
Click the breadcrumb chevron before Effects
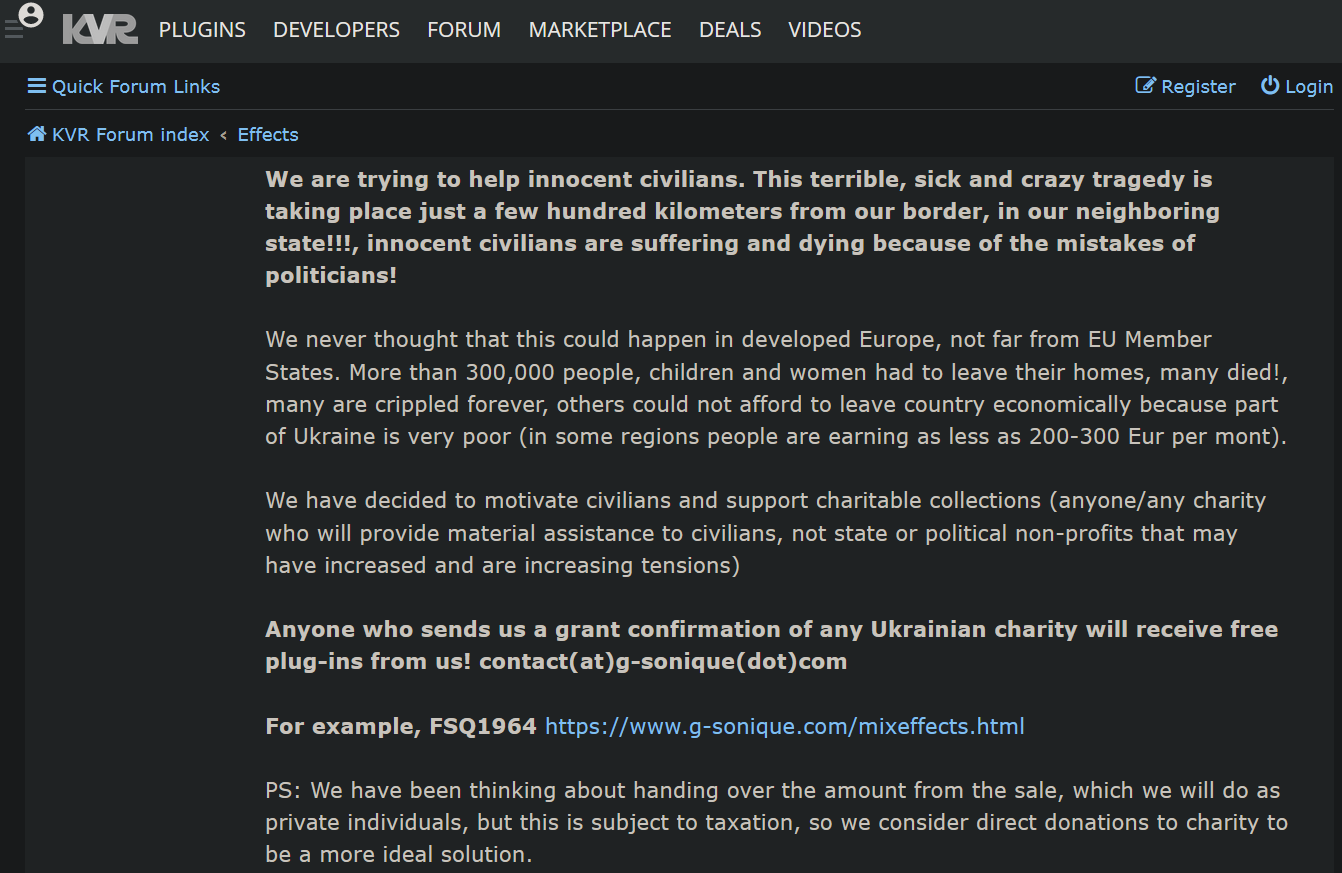click(x=224, y=135)
